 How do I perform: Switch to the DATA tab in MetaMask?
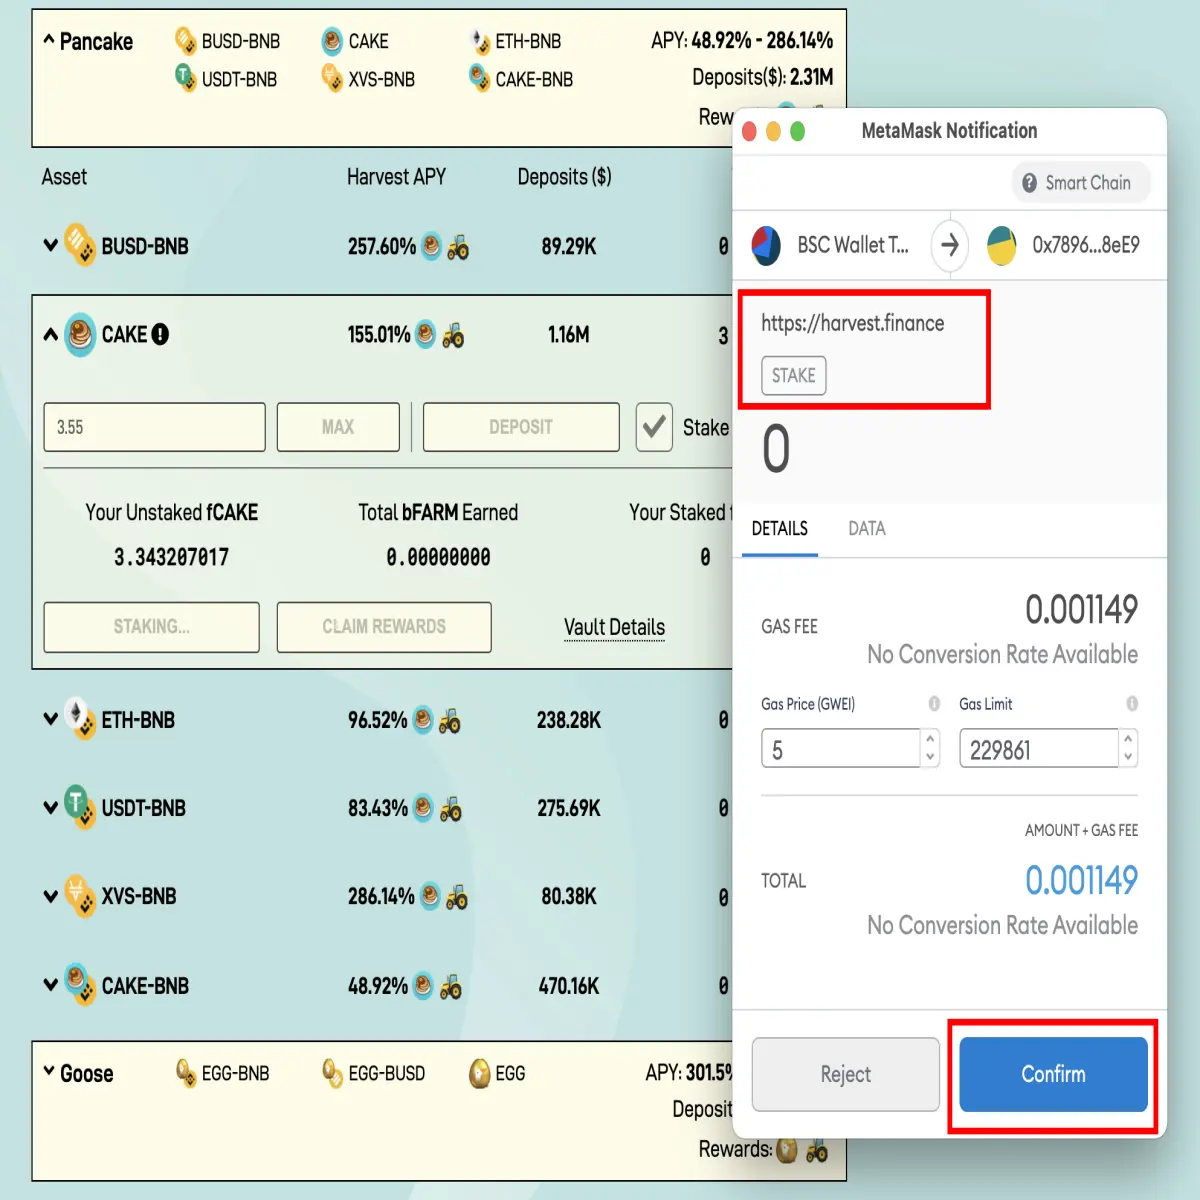pyautogui.click(x=867, y=528)
